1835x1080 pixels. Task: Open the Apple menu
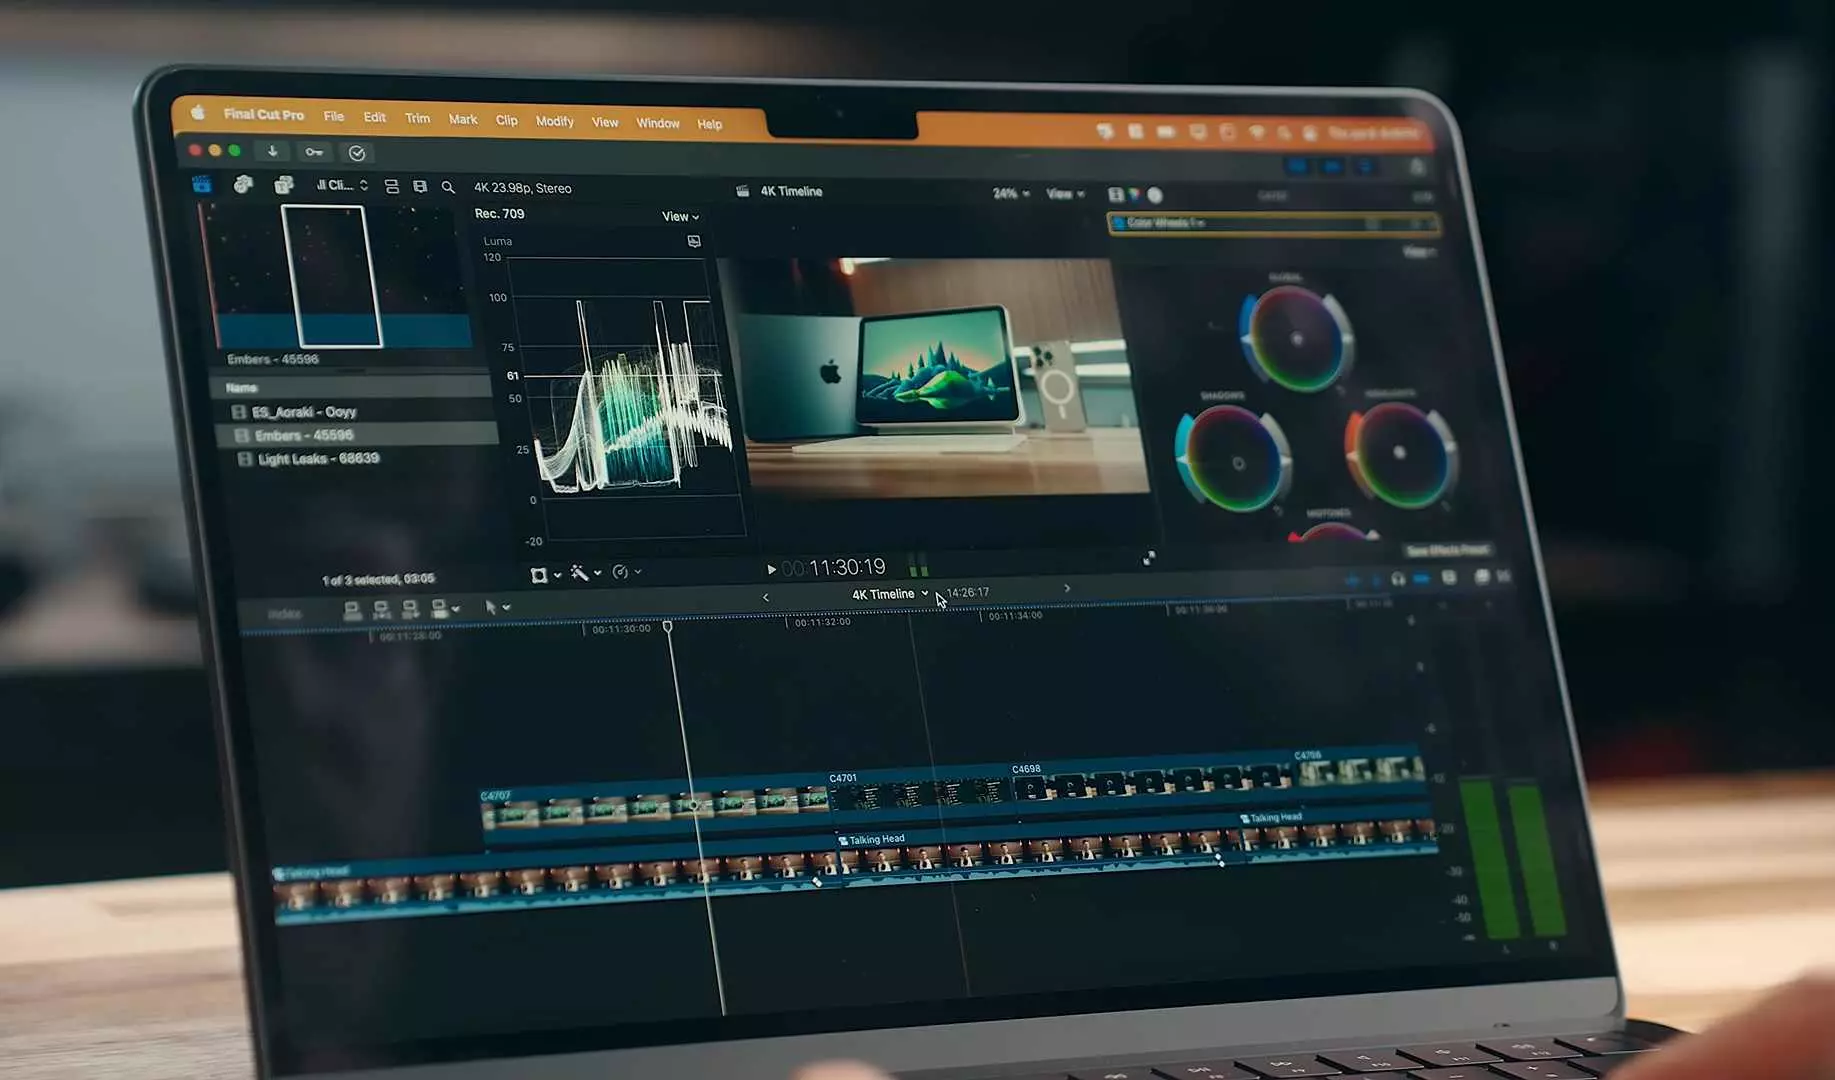[197, 113]
